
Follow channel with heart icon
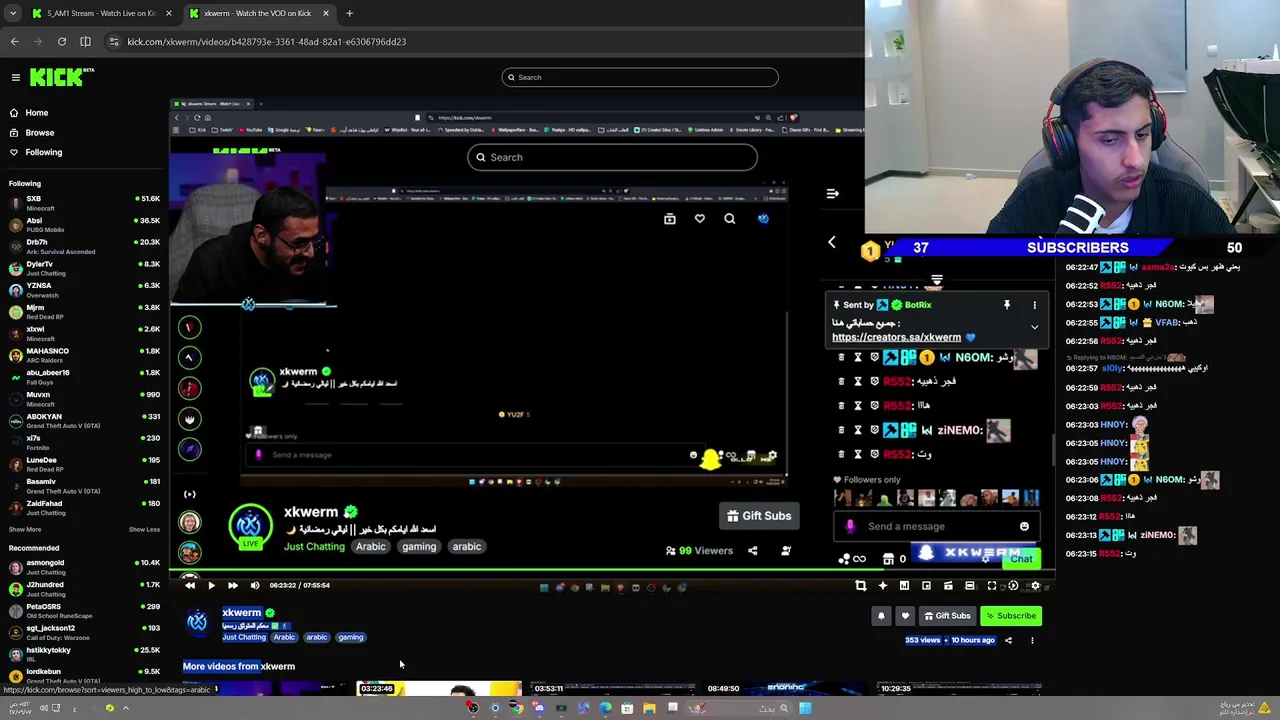pos(905,616)
